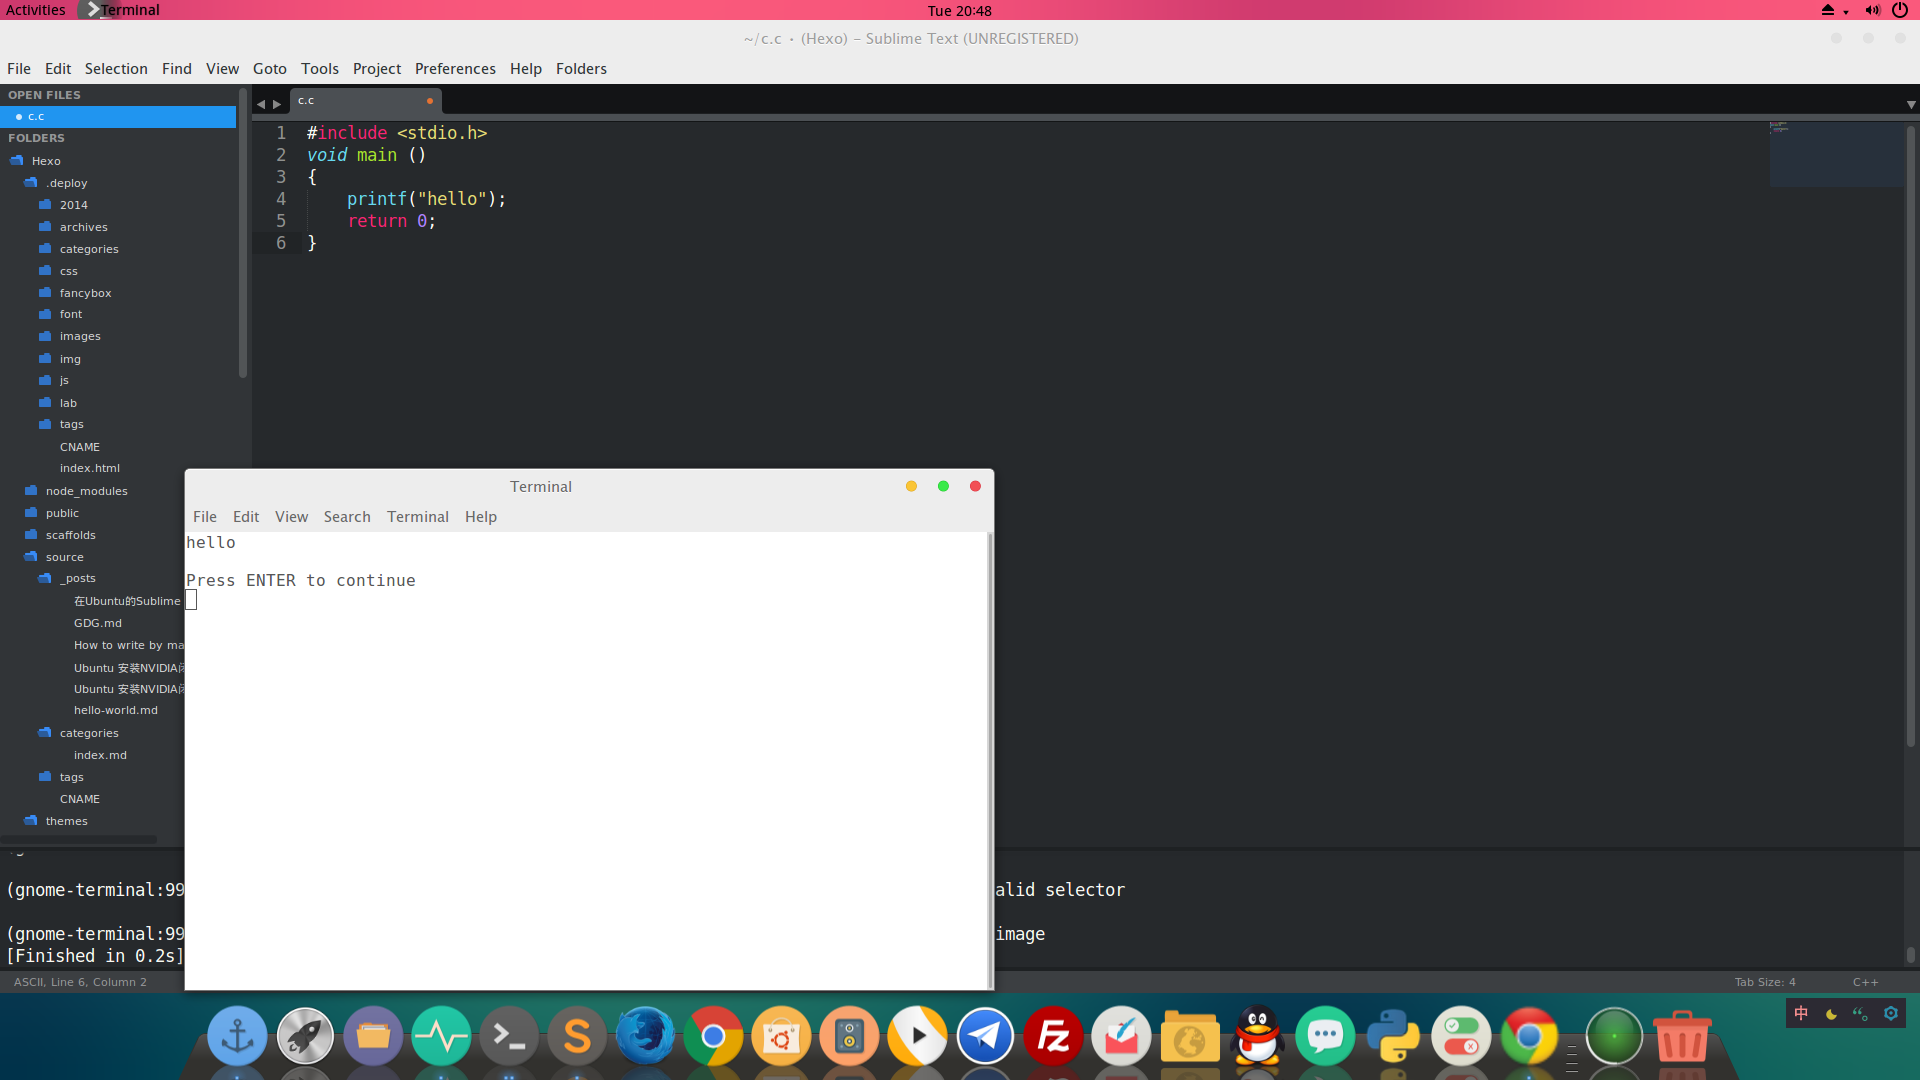Open the Preferences menu in Sublime
This screenshot has width=1920, height=1080.
(x=455, y=69)
